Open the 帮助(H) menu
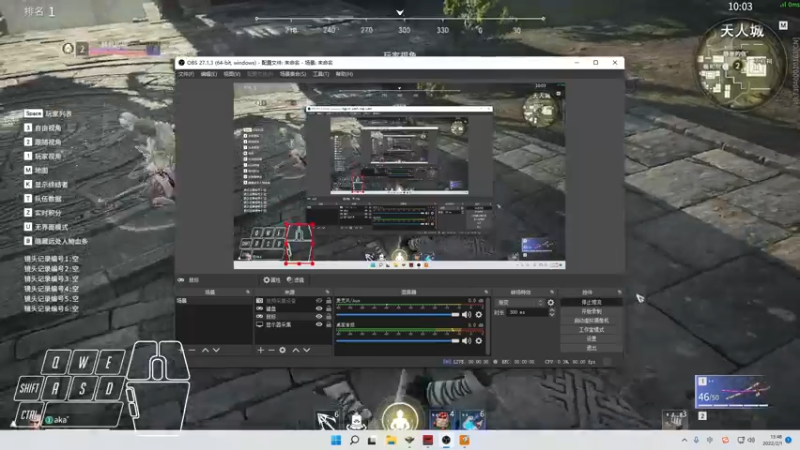Image resolution: width=800 pixels, height=450 pixels. coord(344,74)
